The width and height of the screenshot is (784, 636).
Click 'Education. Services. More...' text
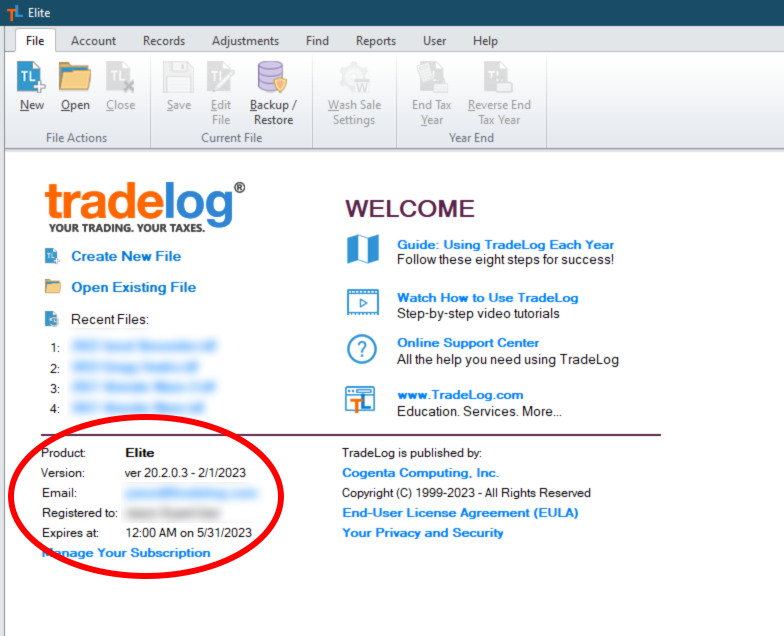point(479,411)
